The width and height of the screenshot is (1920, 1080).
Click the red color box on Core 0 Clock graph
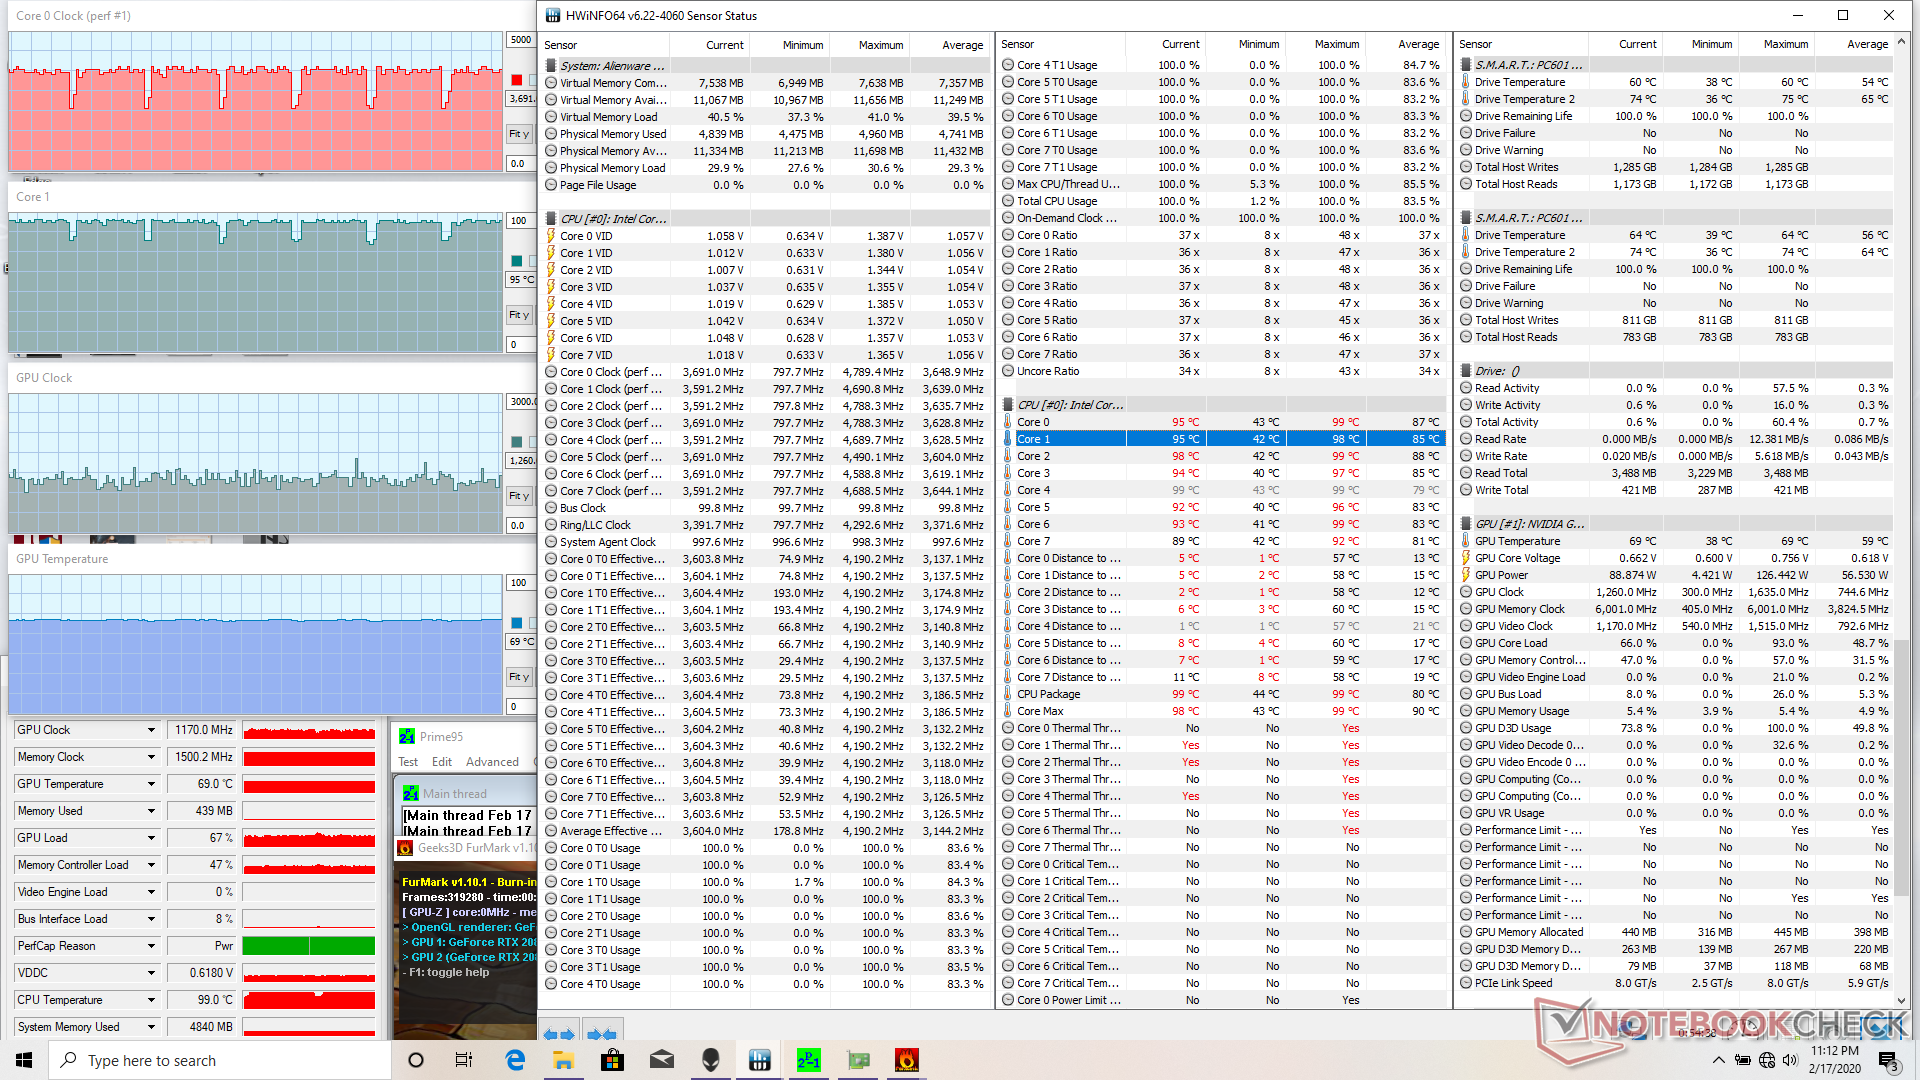click(517, 80)
